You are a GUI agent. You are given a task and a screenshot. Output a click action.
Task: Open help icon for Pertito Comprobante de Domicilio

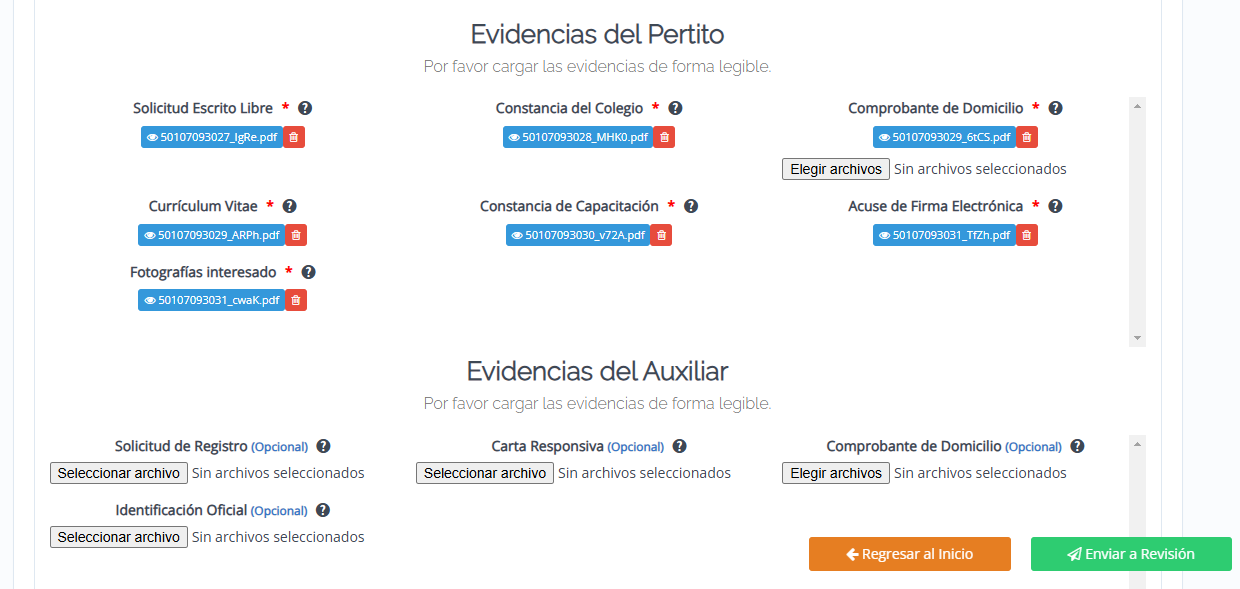(x=1055, y=108)
